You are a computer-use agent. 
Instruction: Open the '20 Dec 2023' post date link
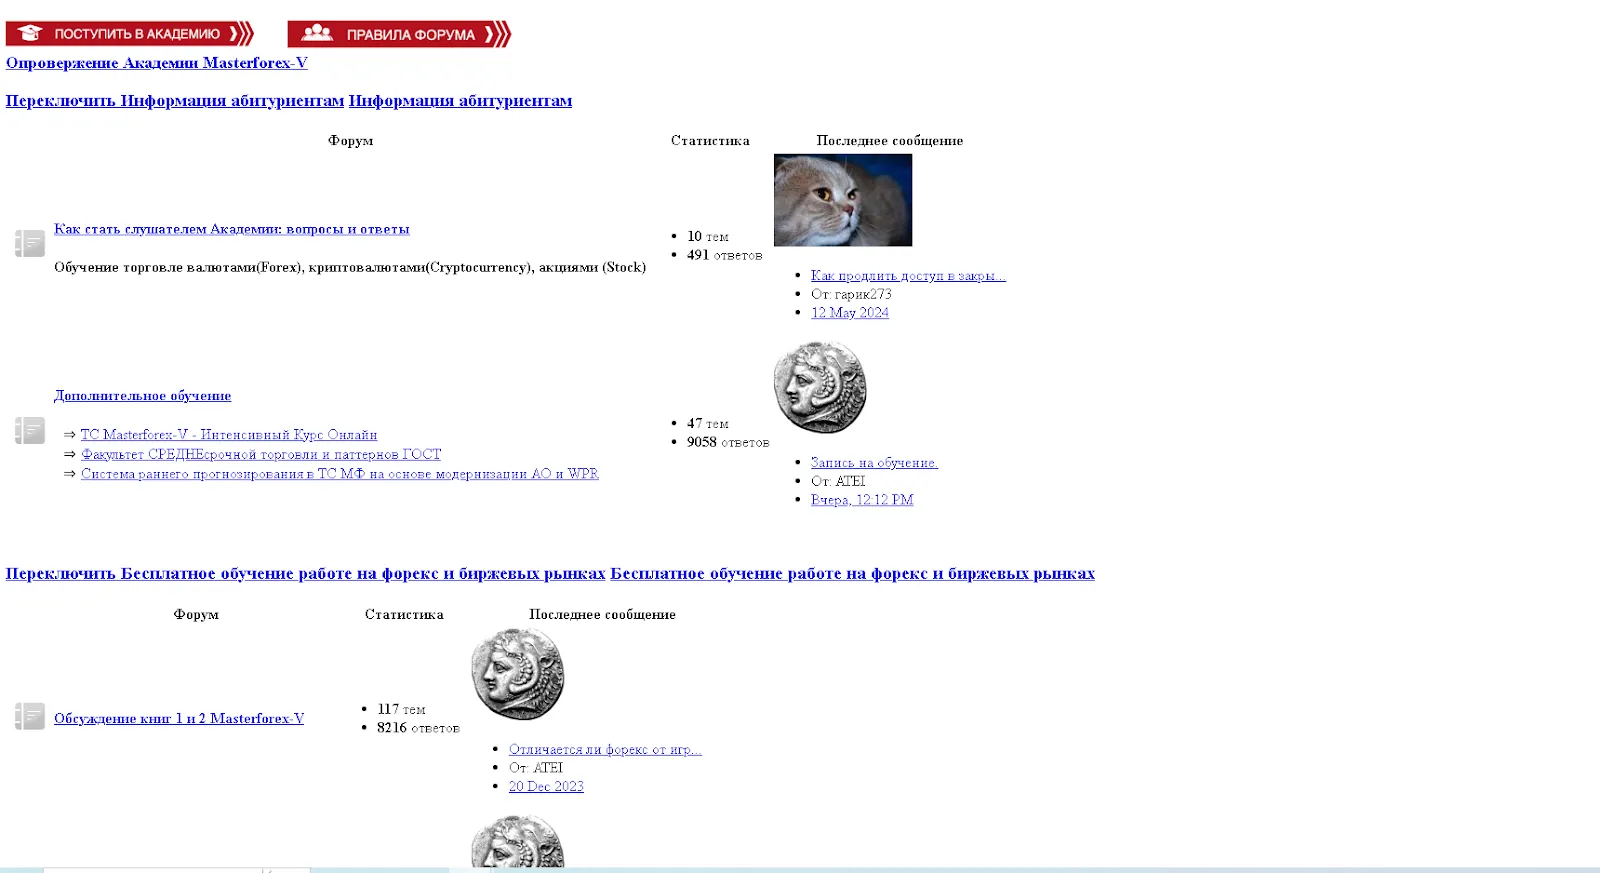point(546,787)
